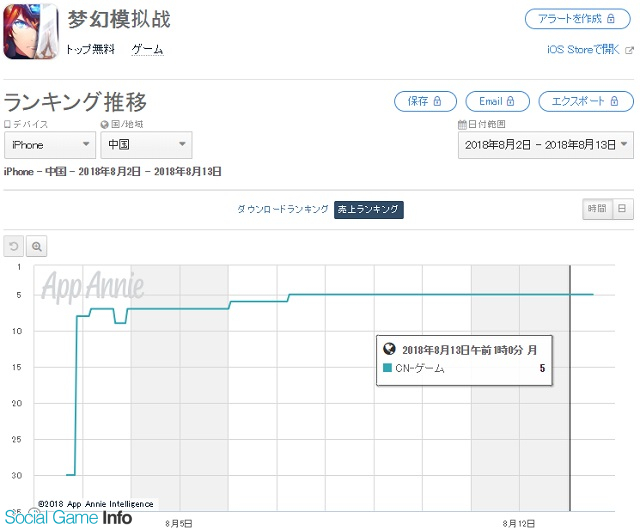Open the iPhone device dropdown
The width and height of the screenshot is (640, 530).
pyautogui.click(x=50, y=145)
